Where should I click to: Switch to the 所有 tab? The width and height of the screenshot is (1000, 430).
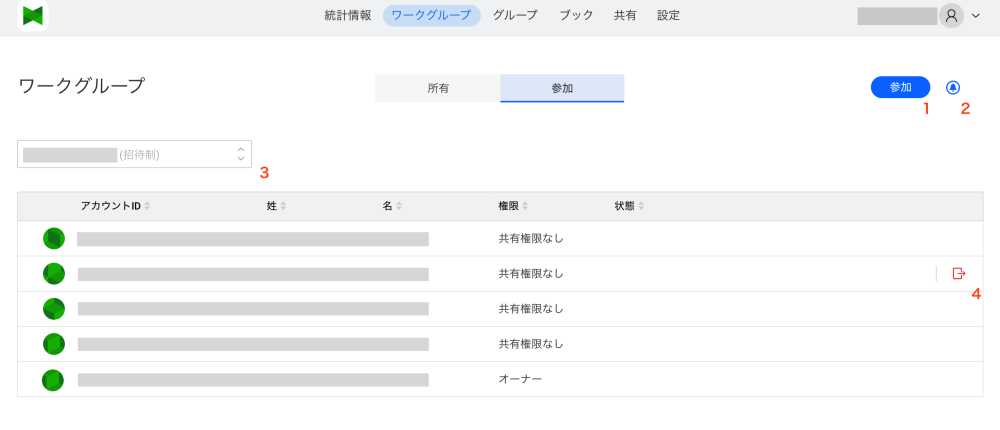[438, 88]
